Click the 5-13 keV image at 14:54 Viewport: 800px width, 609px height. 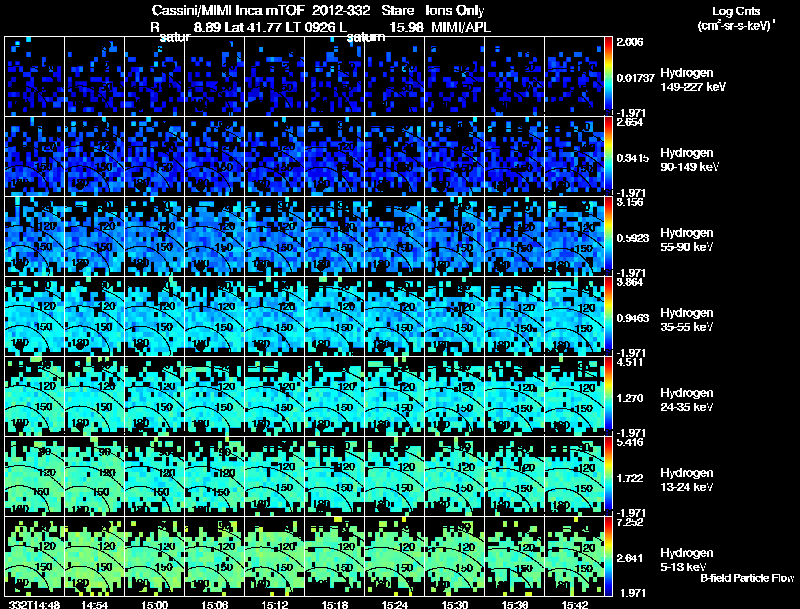[x=94, y=556]
